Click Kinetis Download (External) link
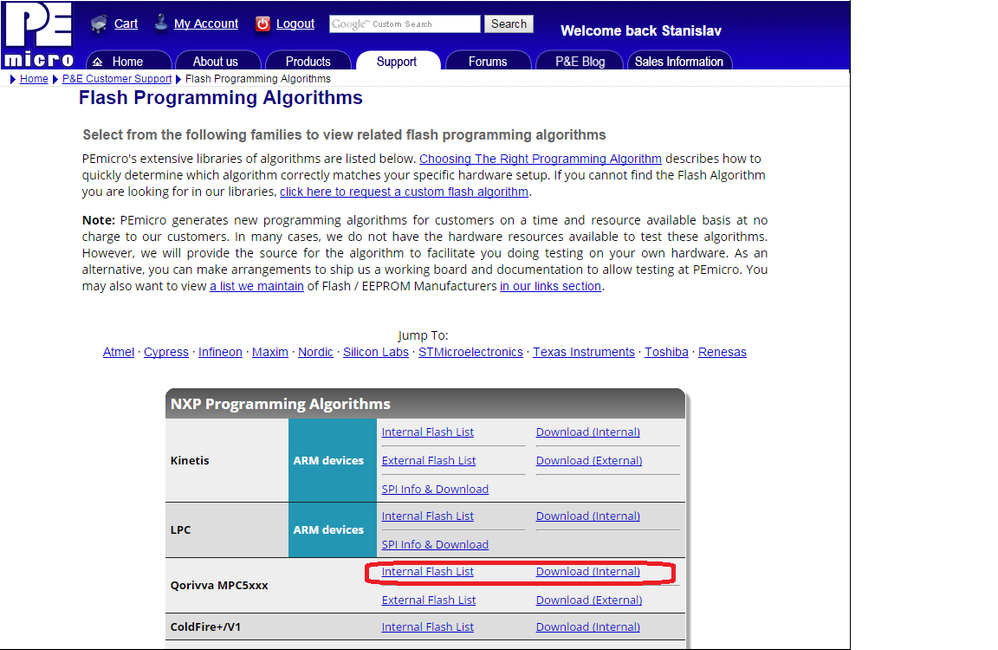This screenshot has width=998, height=650. pos(589,460)
